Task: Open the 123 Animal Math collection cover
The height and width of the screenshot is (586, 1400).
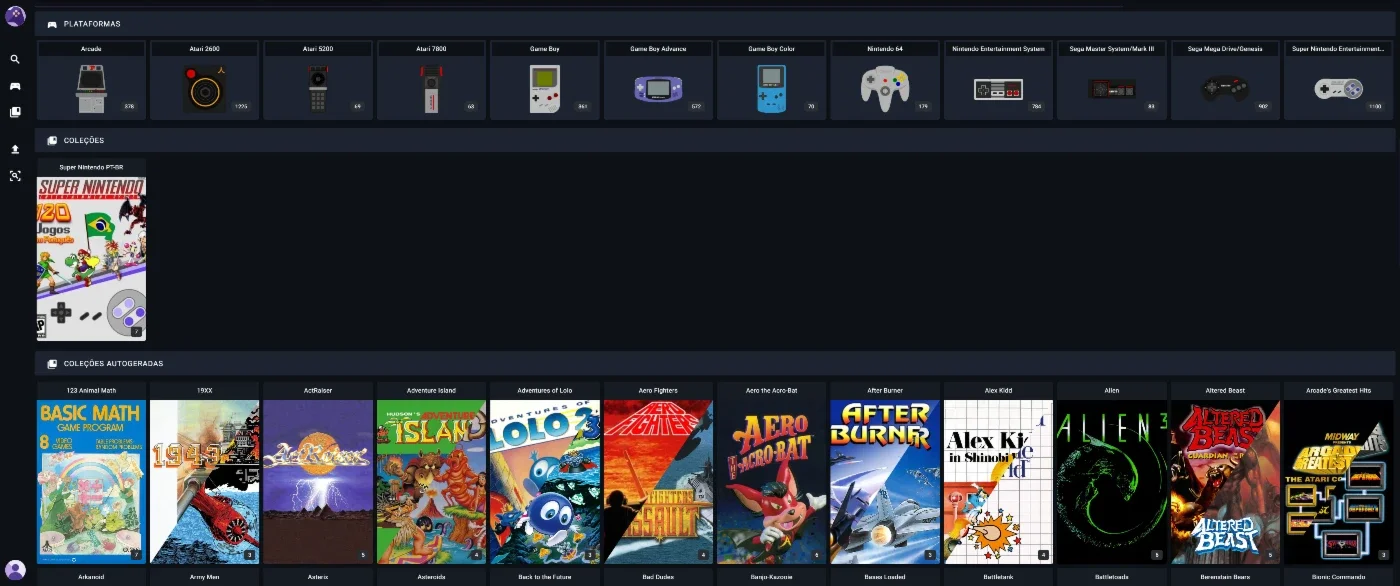Action: pyautogui.click(x=91, y=482)
